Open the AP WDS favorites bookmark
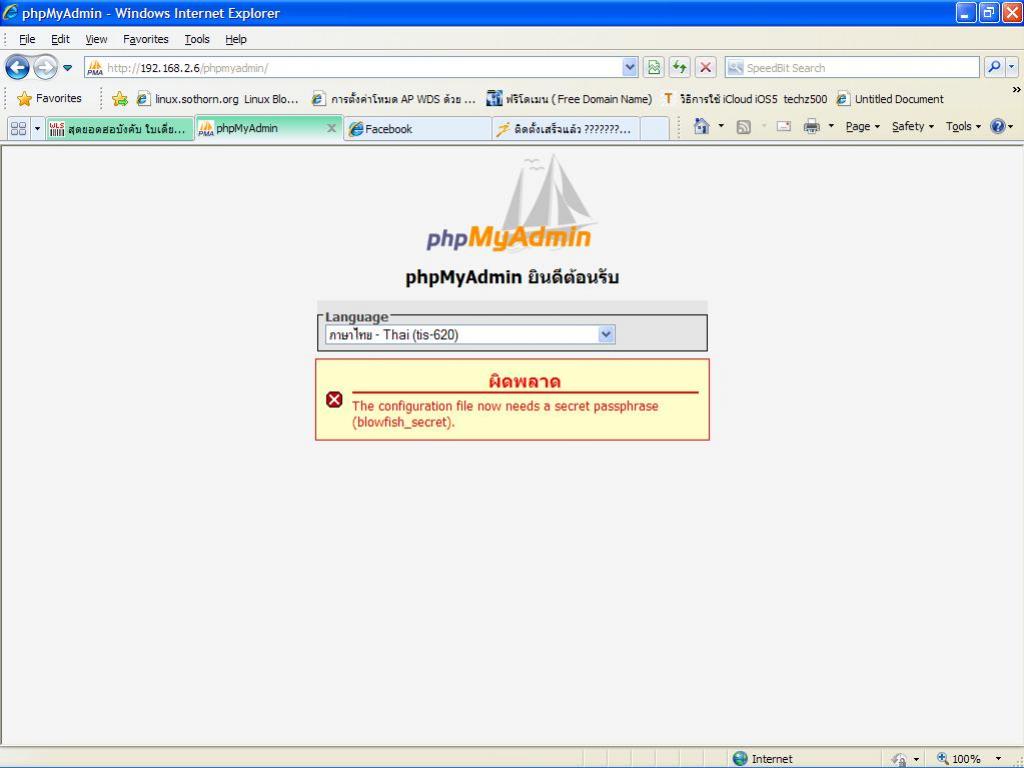The height and width of the screenshot is (768, 1024). point(393,99)
